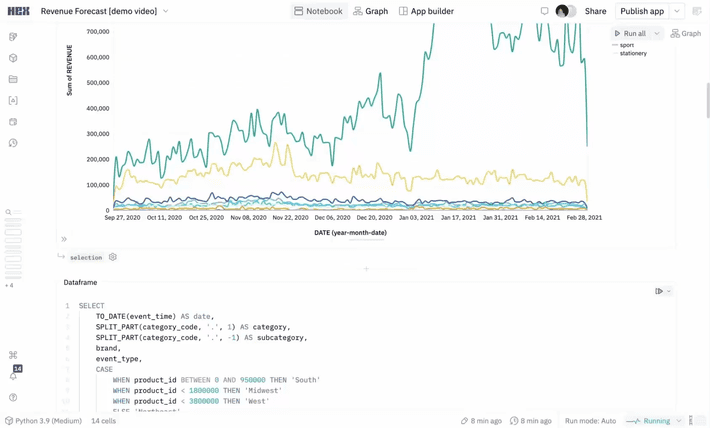Toggle the 'stationery' series in chart legend
Image resolution: width=710 pixels, height=428 pixels.
coord(632,54)
